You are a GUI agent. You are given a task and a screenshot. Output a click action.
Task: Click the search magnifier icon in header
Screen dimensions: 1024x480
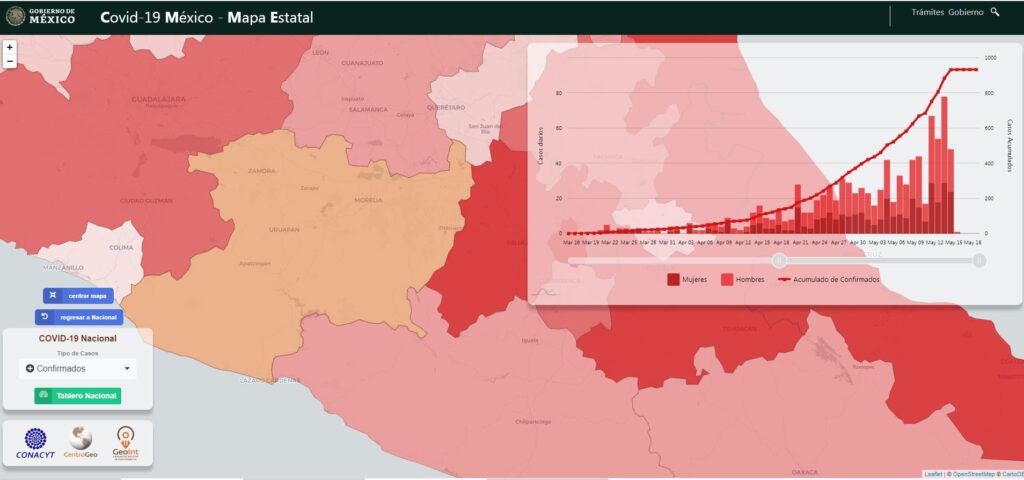click(x=994, y=12)
